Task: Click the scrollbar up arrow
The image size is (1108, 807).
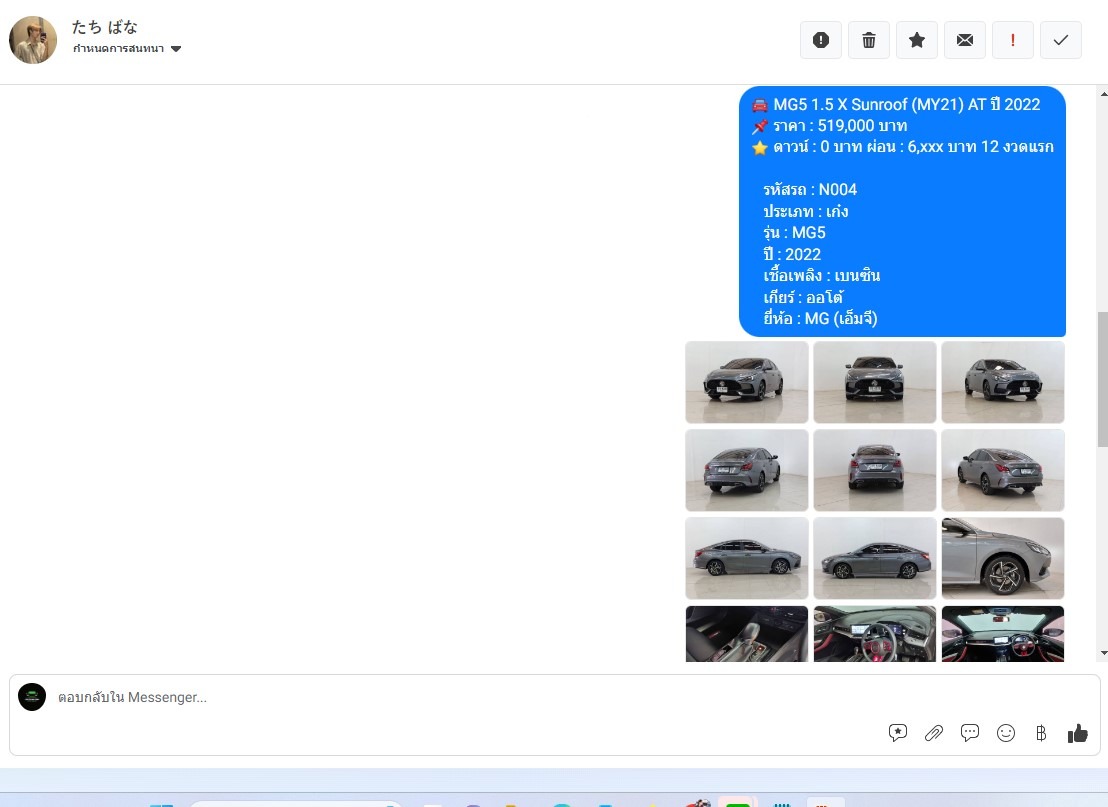Action: pos(1103,93)
